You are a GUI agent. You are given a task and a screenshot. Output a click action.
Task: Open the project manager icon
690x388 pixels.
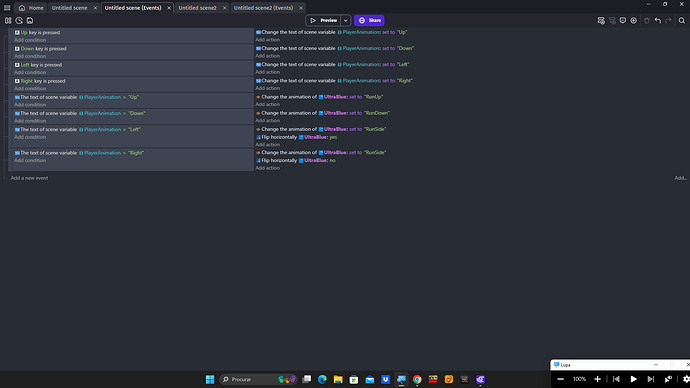8,20
